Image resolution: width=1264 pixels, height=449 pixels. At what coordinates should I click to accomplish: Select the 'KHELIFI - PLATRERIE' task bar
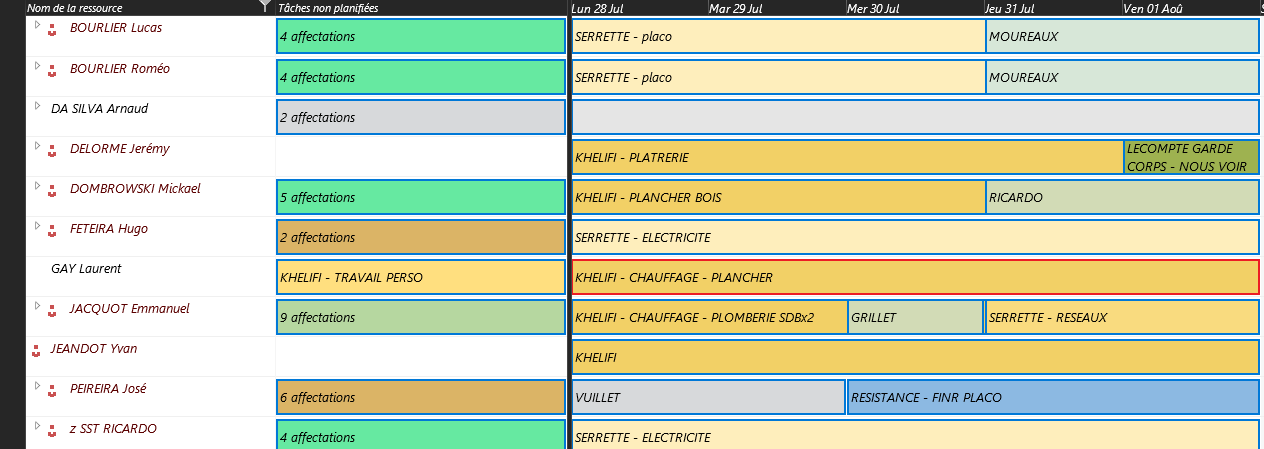coord(847,157)
